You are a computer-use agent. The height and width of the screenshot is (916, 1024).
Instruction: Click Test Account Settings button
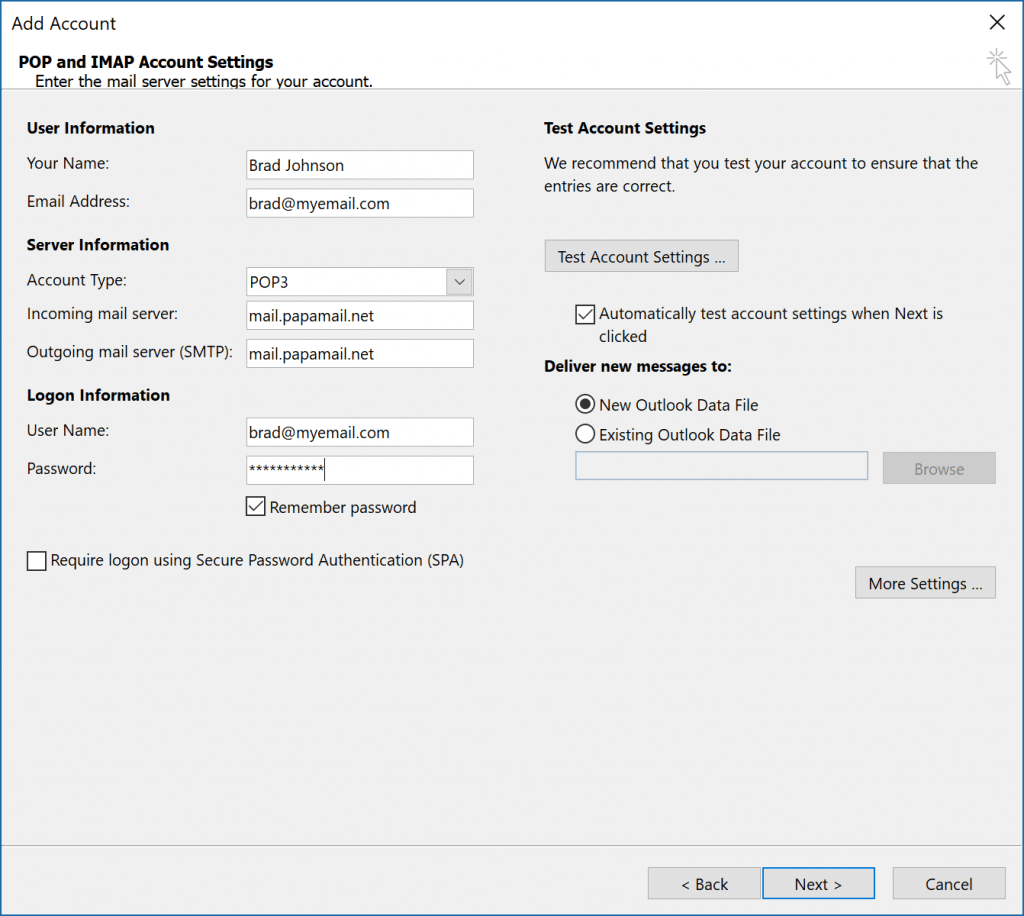click(641, 256)
